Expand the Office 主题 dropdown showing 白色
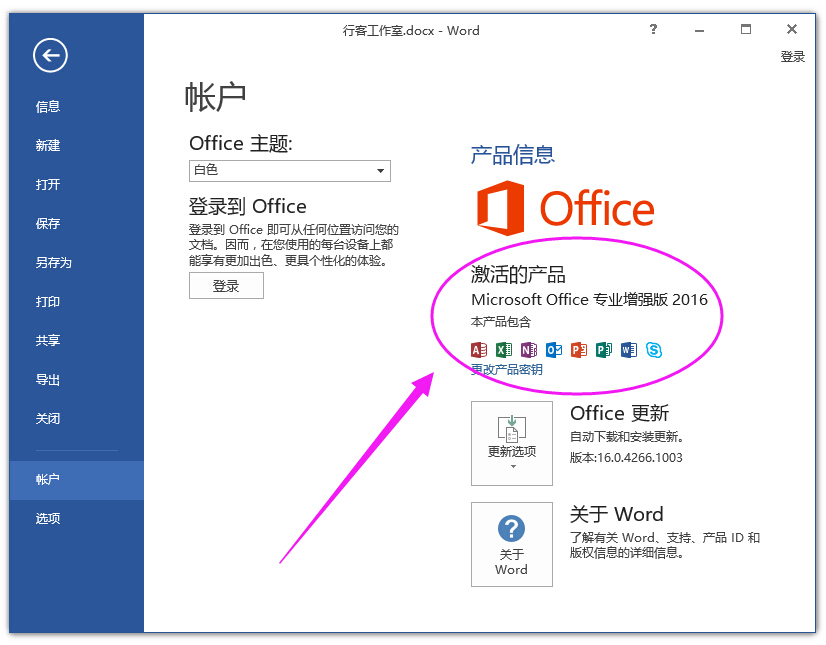 click(290, 171)
